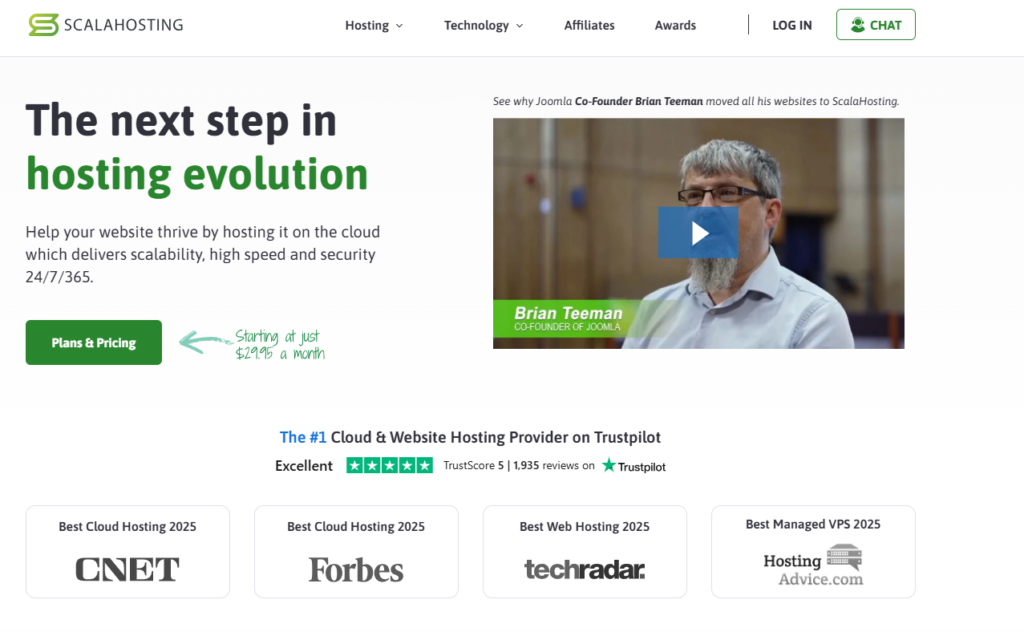Click the LOG IN link
1024x632 pixels.
coord(792,25)
